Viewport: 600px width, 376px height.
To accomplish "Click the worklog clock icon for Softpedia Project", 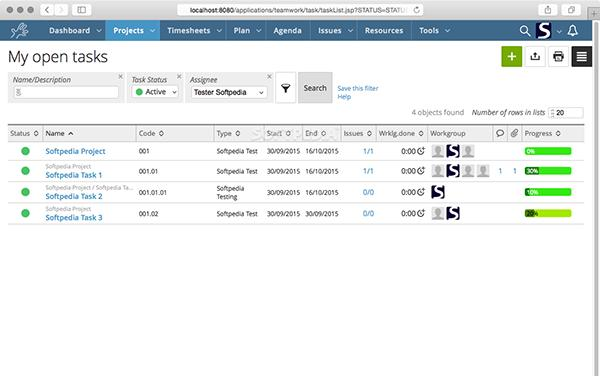I will [421, 151].
